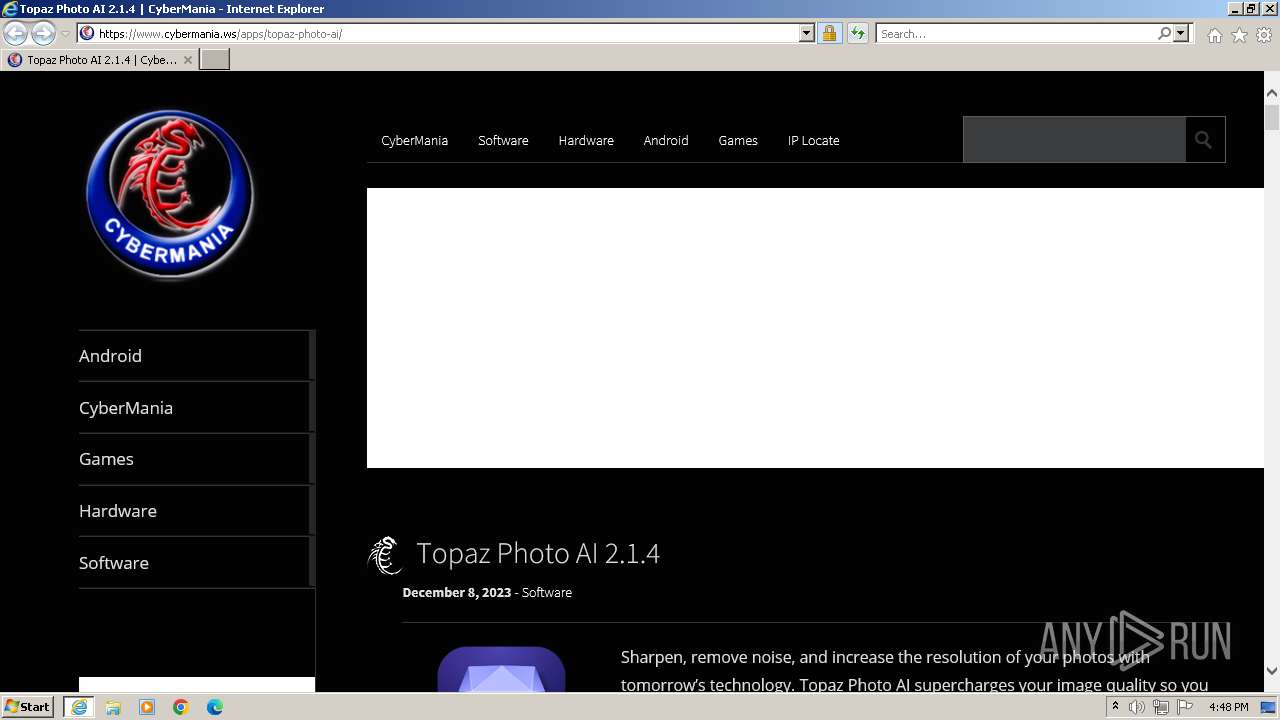Click the page scrollbar down arrow

[x=1272, y=671]
